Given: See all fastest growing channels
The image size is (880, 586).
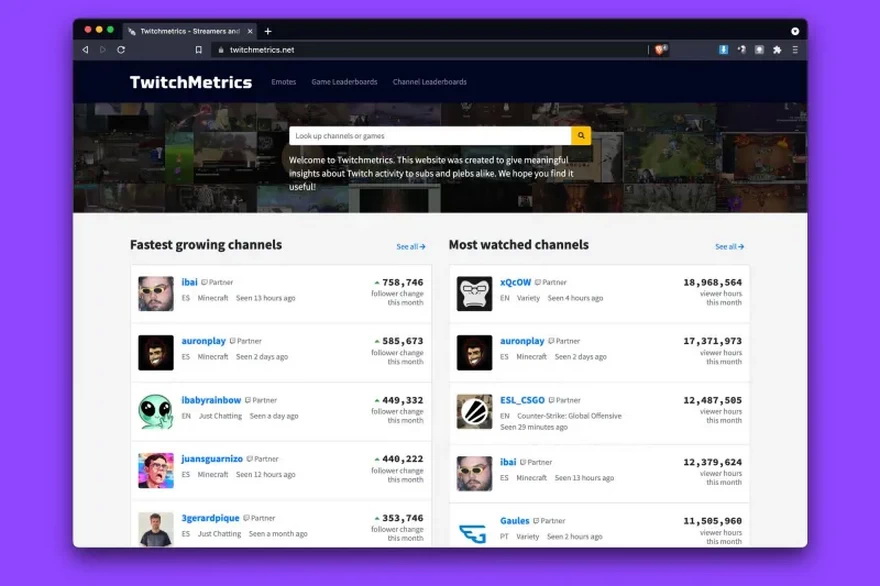Looking at the screenshot, I should point(411,246).
